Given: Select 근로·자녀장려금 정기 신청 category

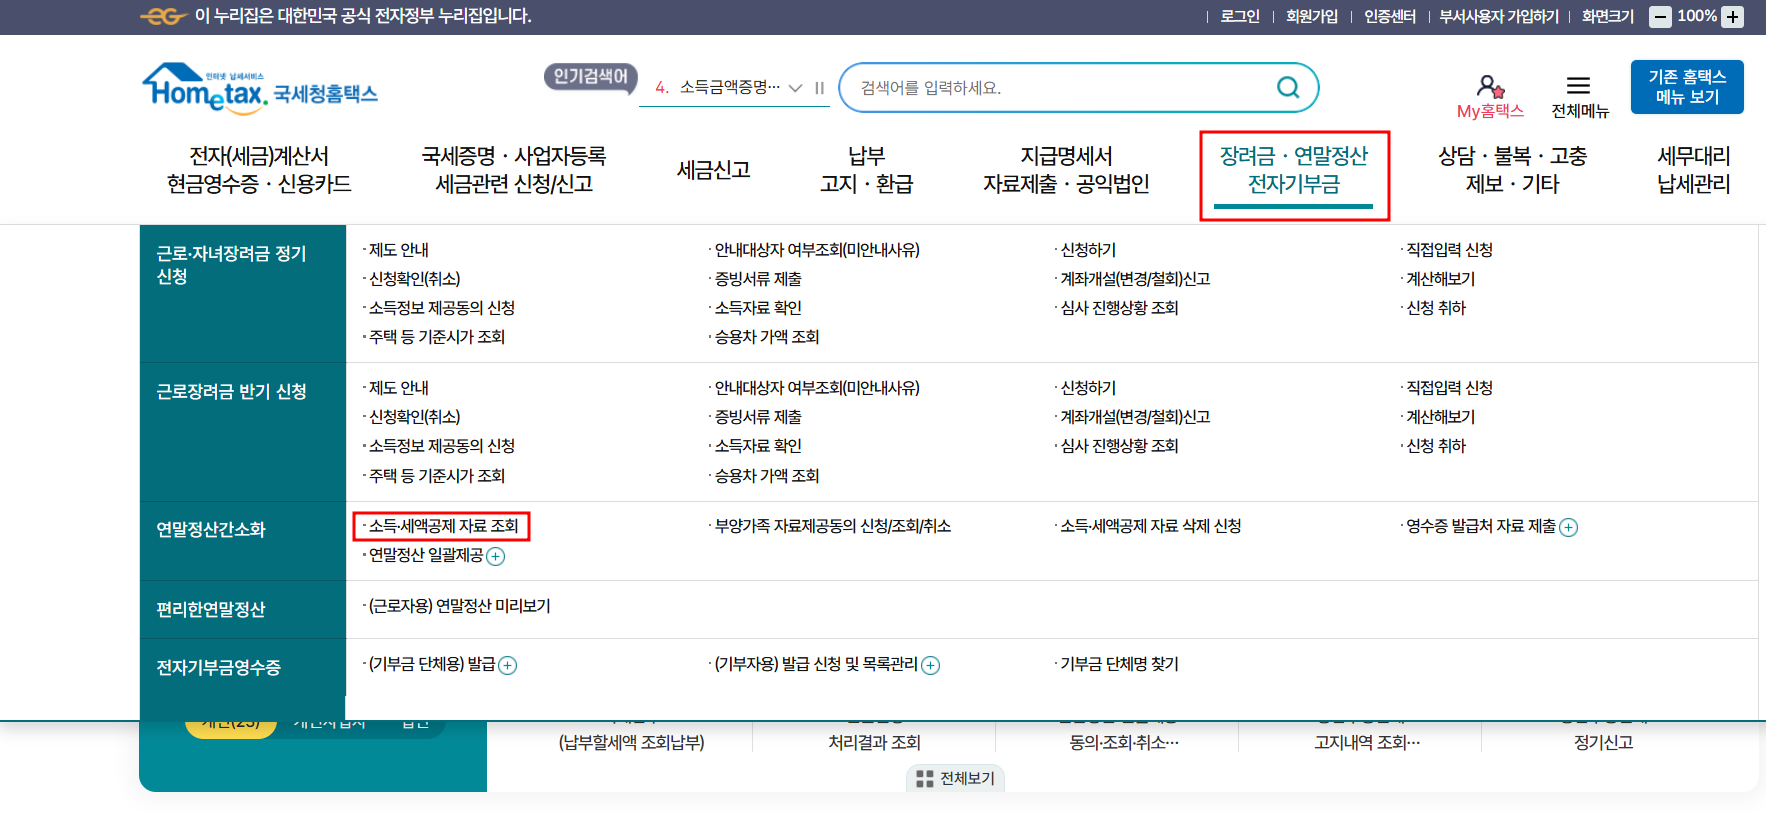Looking at the screenshot, I should (x=243, y=294).
